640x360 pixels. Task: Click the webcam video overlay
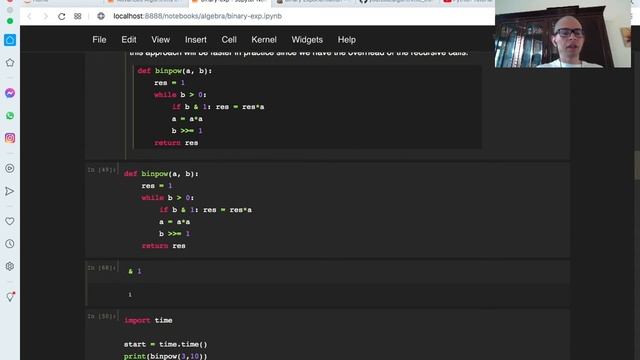tap(563, 34)
